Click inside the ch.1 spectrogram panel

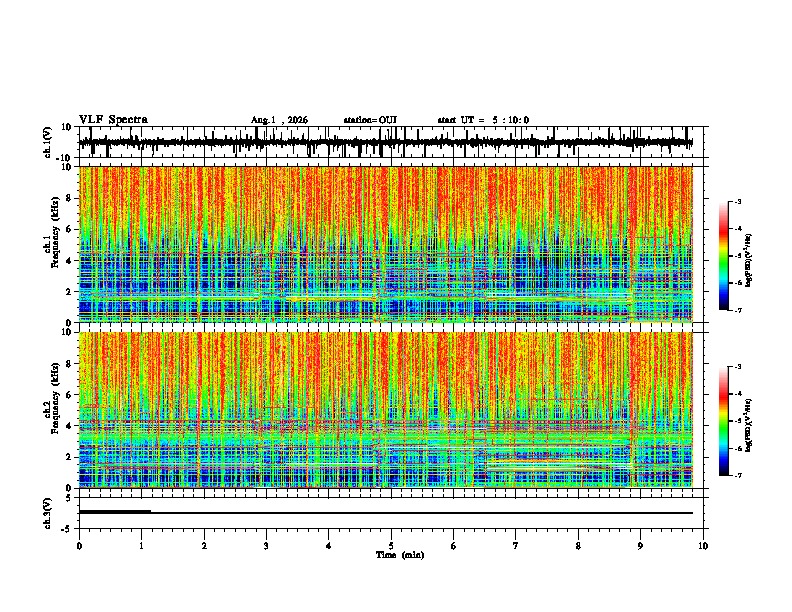pos(385,244)
